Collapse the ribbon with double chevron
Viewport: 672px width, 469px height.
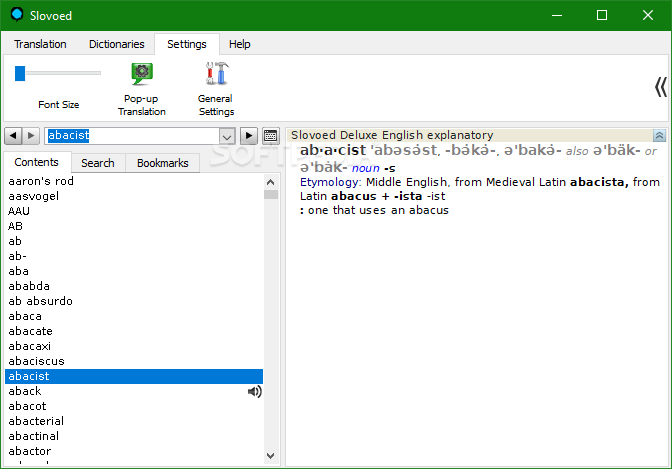pos(660,87)
